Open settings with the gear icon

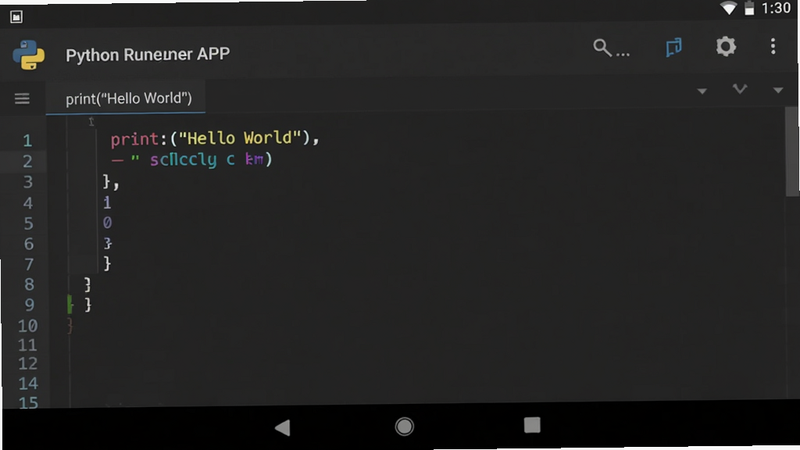(x=726, y=46)
